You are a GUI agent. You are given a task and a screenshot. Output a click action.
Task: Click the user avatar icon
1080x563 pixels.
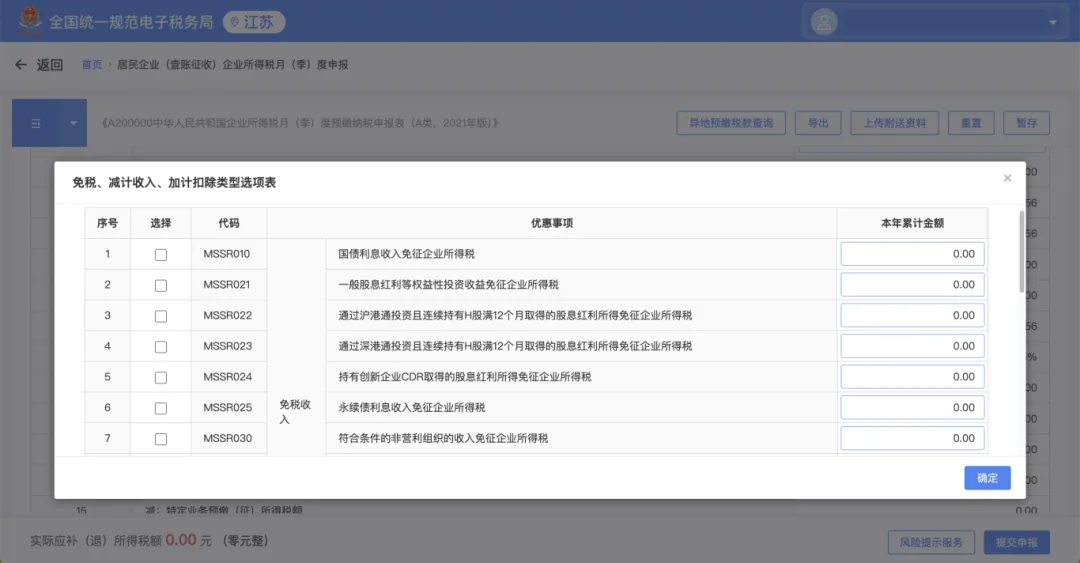824,21
